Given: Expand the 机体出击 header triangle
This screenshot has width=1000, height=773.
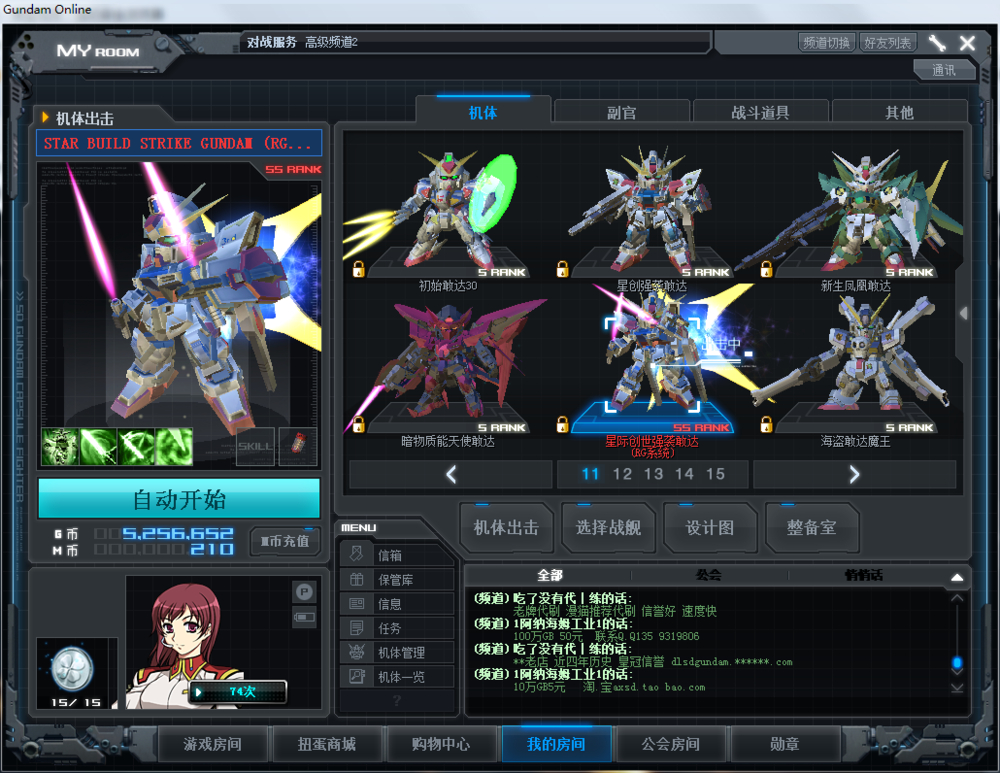Looking at the screenshot, I should point(45,117).
